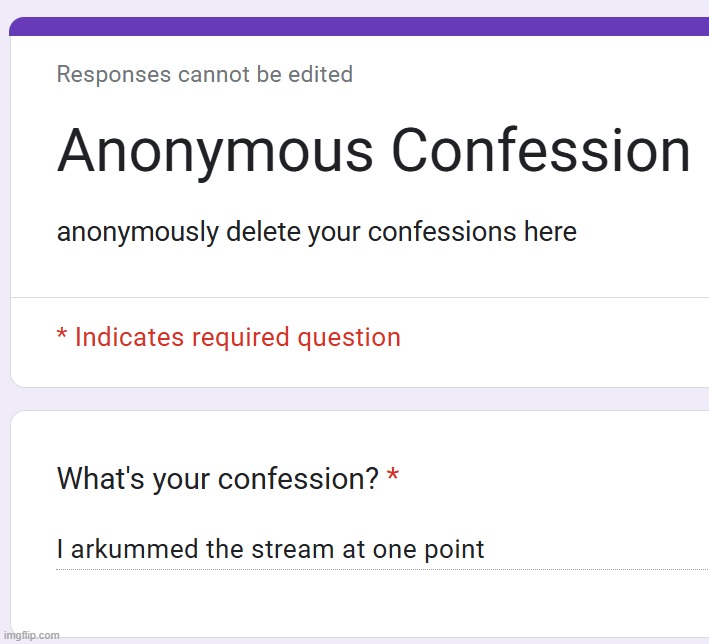Click the red asterisk before "Indicates required question"
709x644 pixels.
[62, 336]
